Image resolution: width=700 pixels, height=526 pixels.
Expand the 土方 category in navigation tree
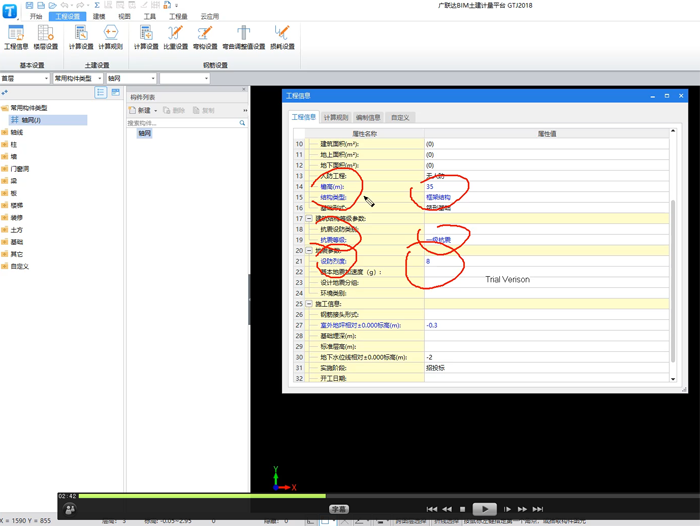(x=5, y=230)
